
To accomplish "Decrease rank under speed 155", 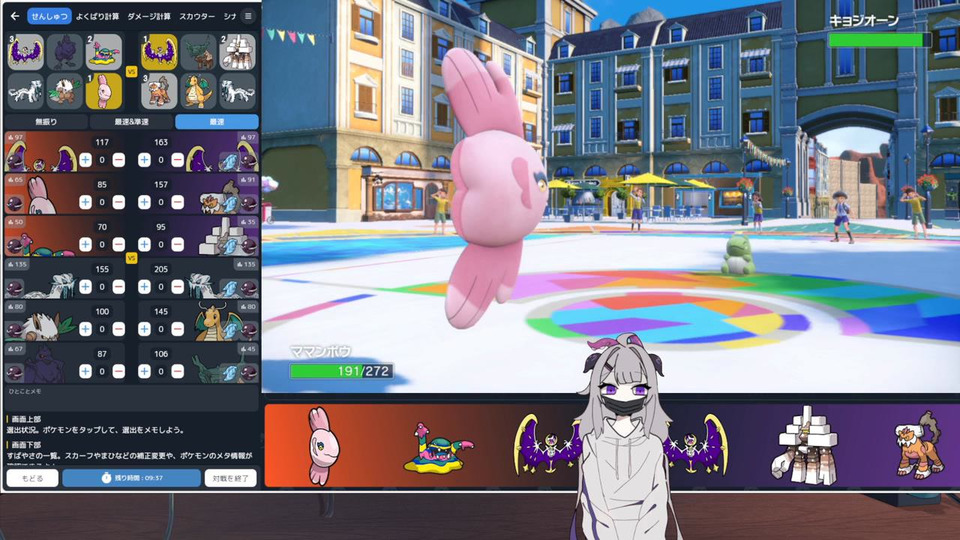I will click(x=119, y=287).
